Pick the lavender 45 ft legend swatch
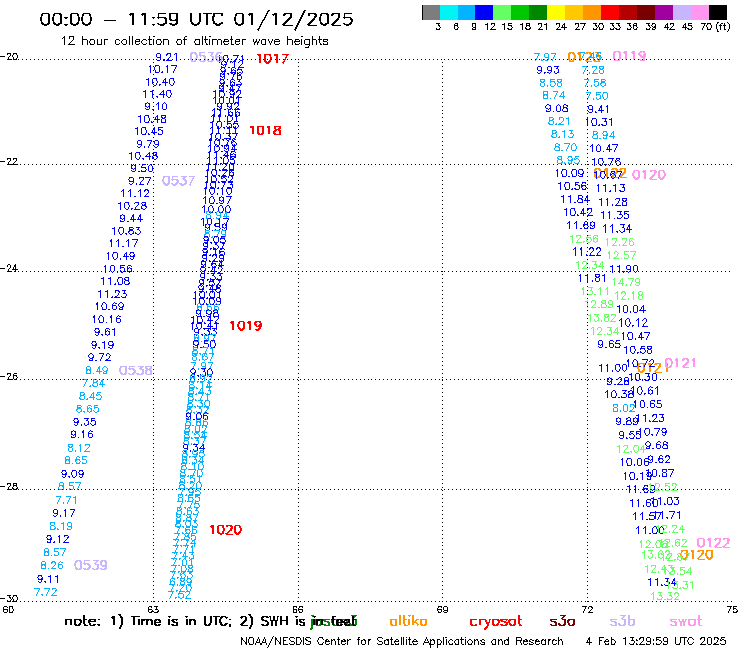 coord(682,12)
